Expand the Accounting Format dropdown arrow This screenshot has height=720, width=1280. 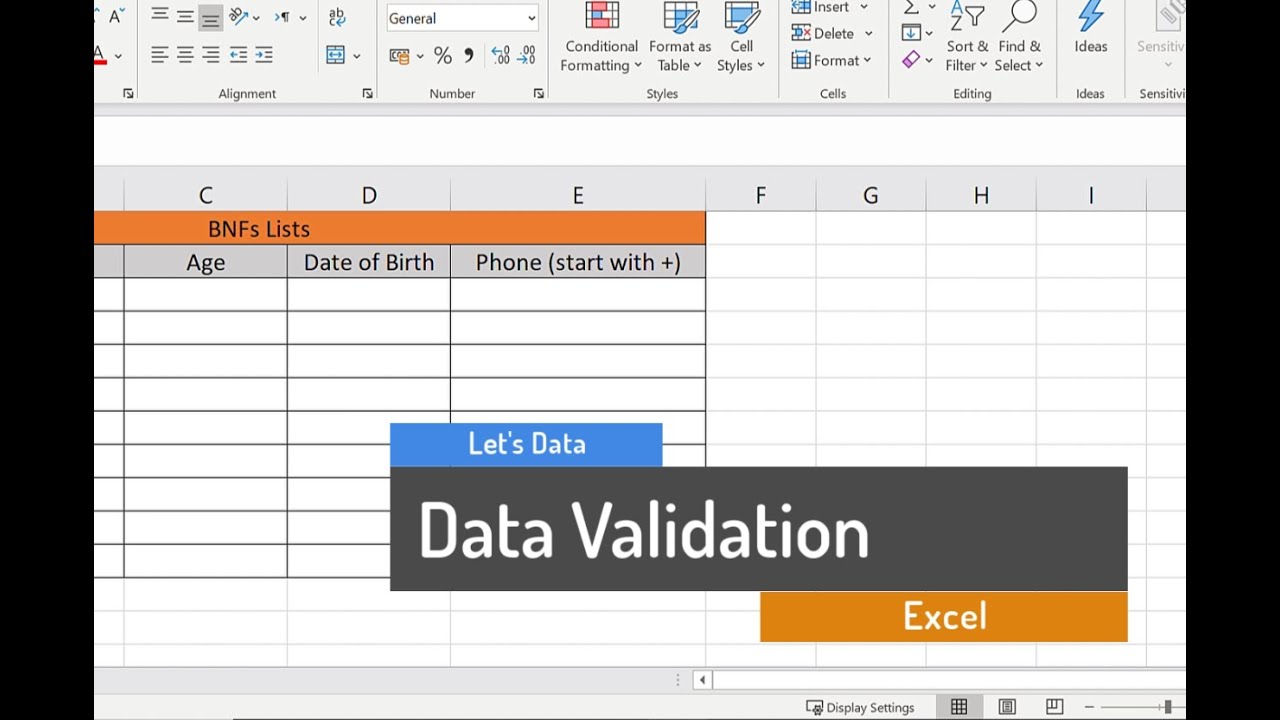420,57
